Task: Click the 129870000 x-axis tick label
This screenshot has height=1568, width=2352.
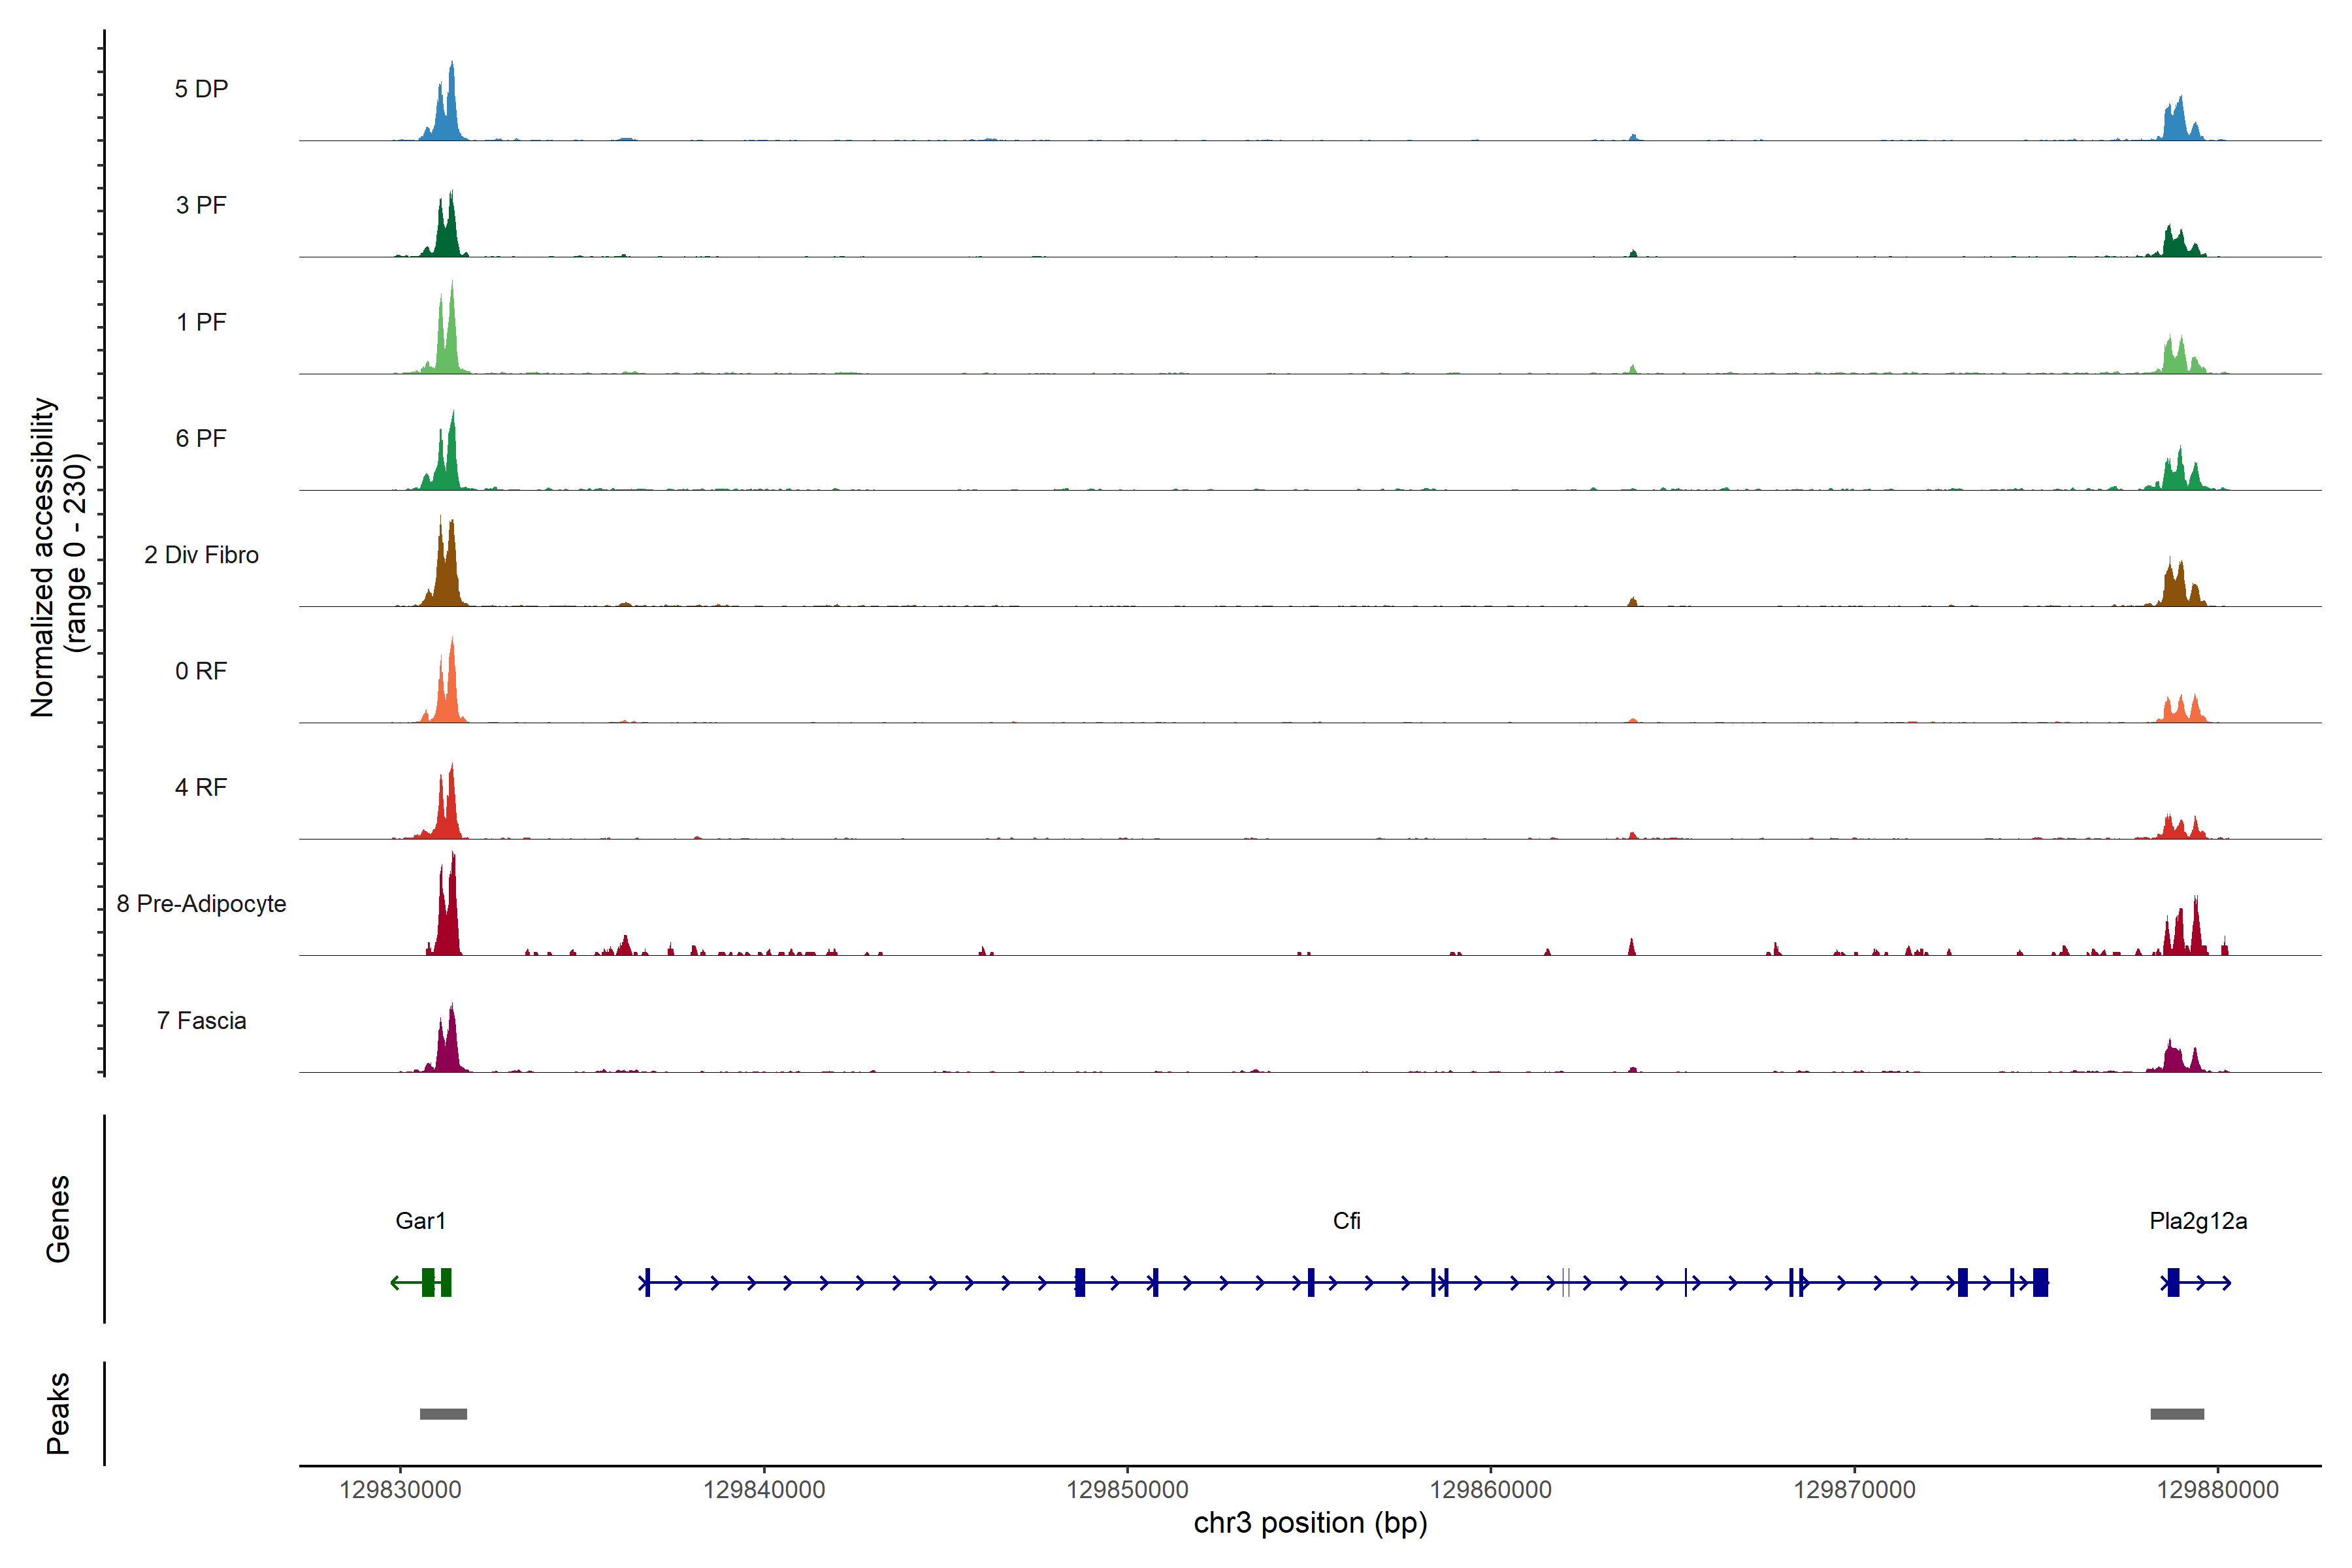Action: point(1854,1490)
